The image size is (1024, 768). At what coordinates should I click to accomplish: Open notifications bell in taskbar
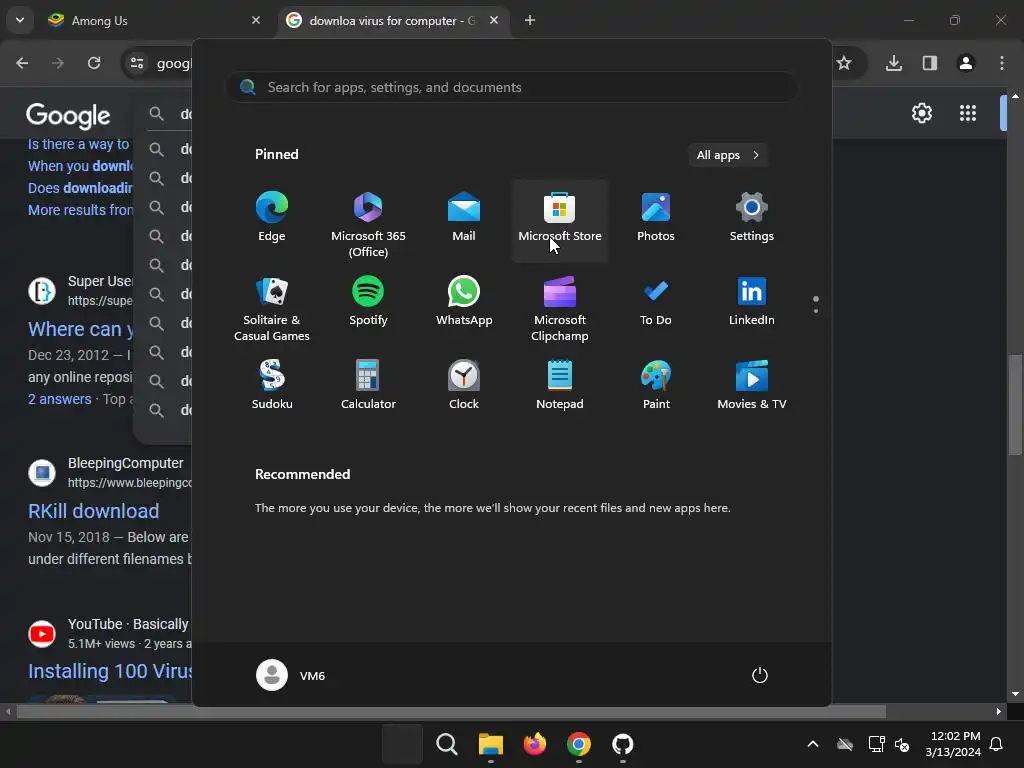[x=997, y=744]
